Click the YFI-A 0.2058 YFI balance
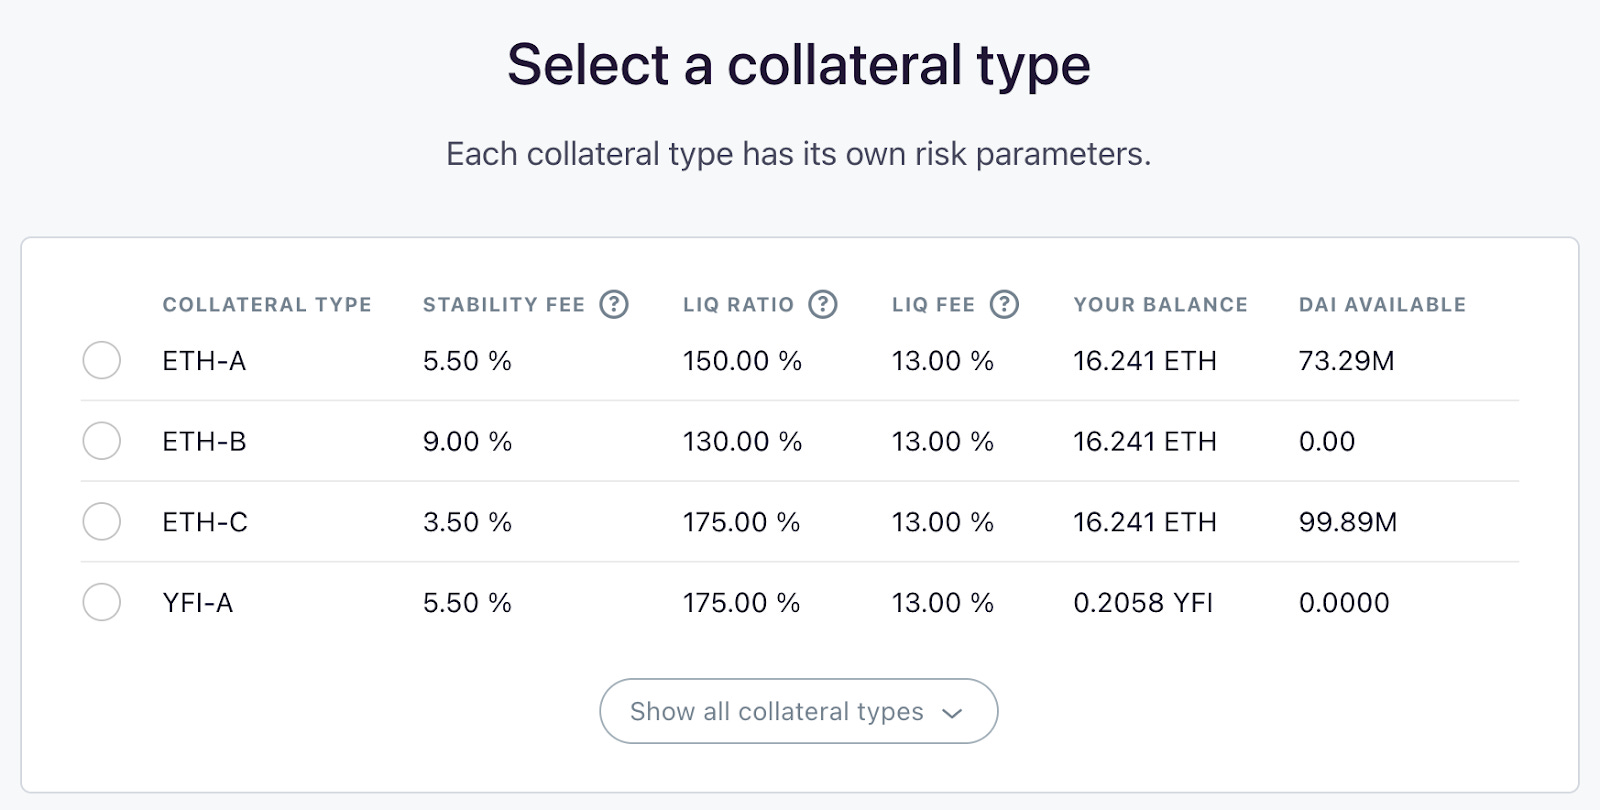This screenshot has height=810, width=1600. pyautogui.click(x=1143, y=603)
